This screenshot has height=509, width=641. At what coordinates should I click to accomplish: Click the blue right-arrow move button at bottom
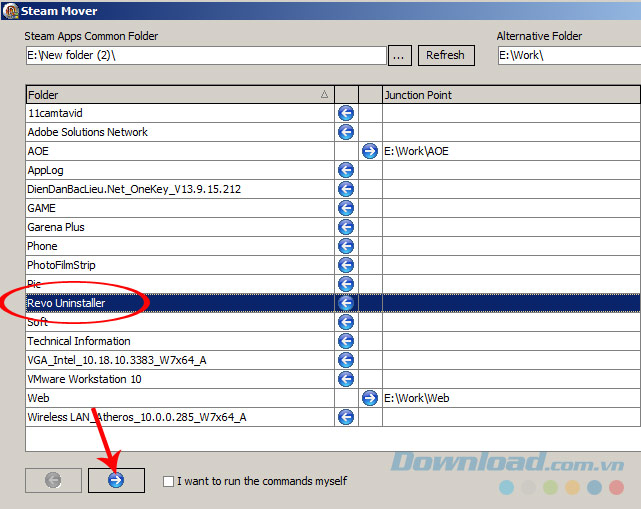[x=116, y=480]
